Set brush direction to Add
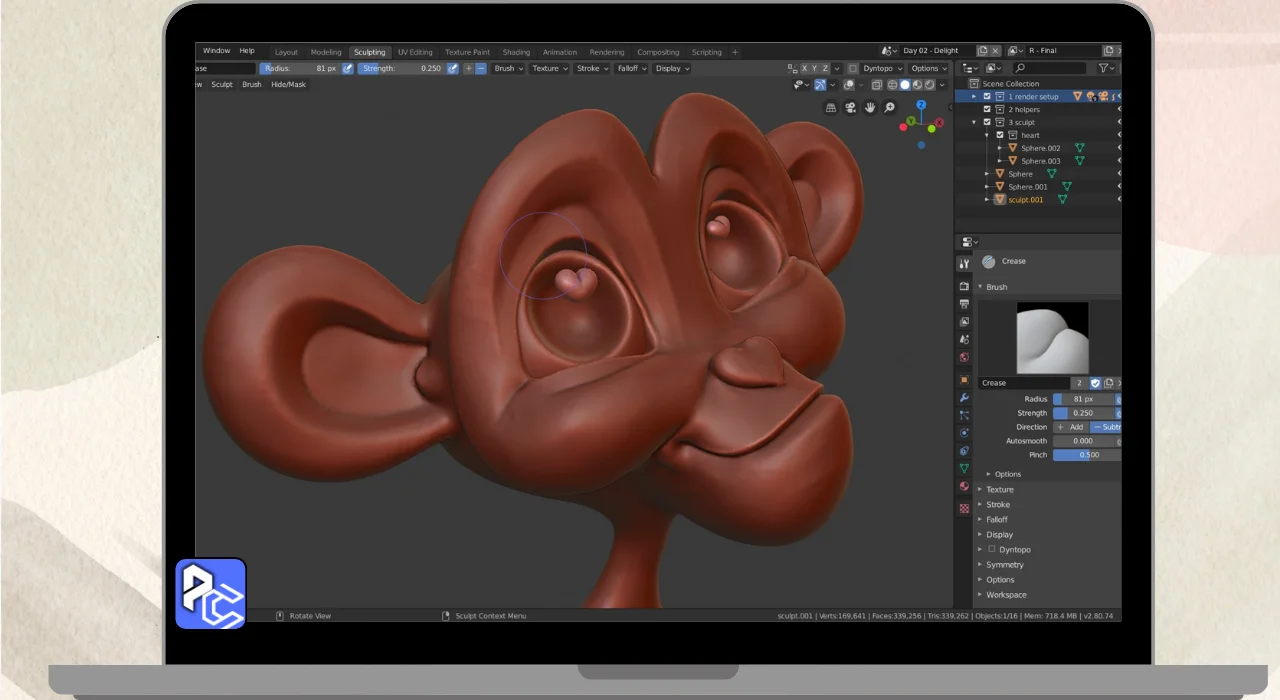The height and width of the screenshot is (700, 1280). 1070,427
